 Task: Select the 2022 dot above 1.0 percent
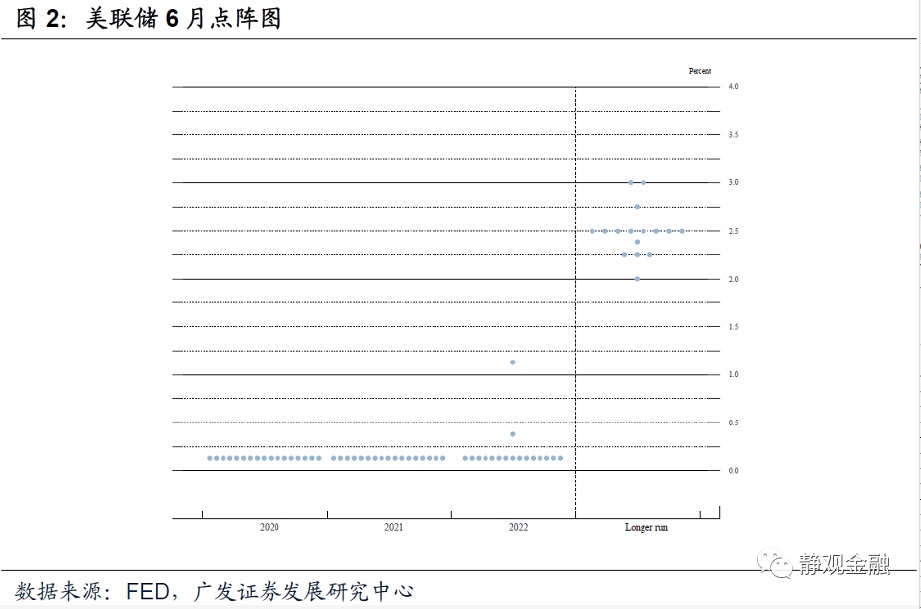(513, 362)
